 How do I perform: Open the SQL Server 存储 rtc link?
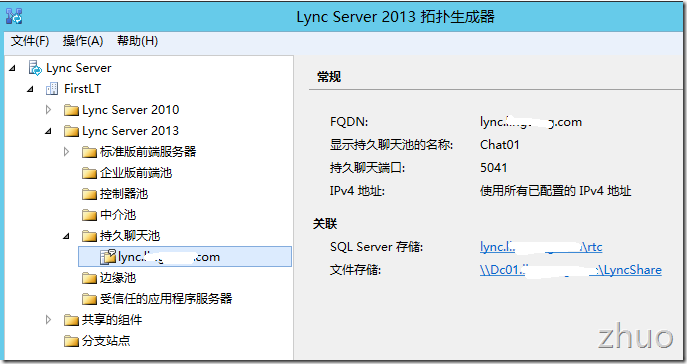point(541,247)
